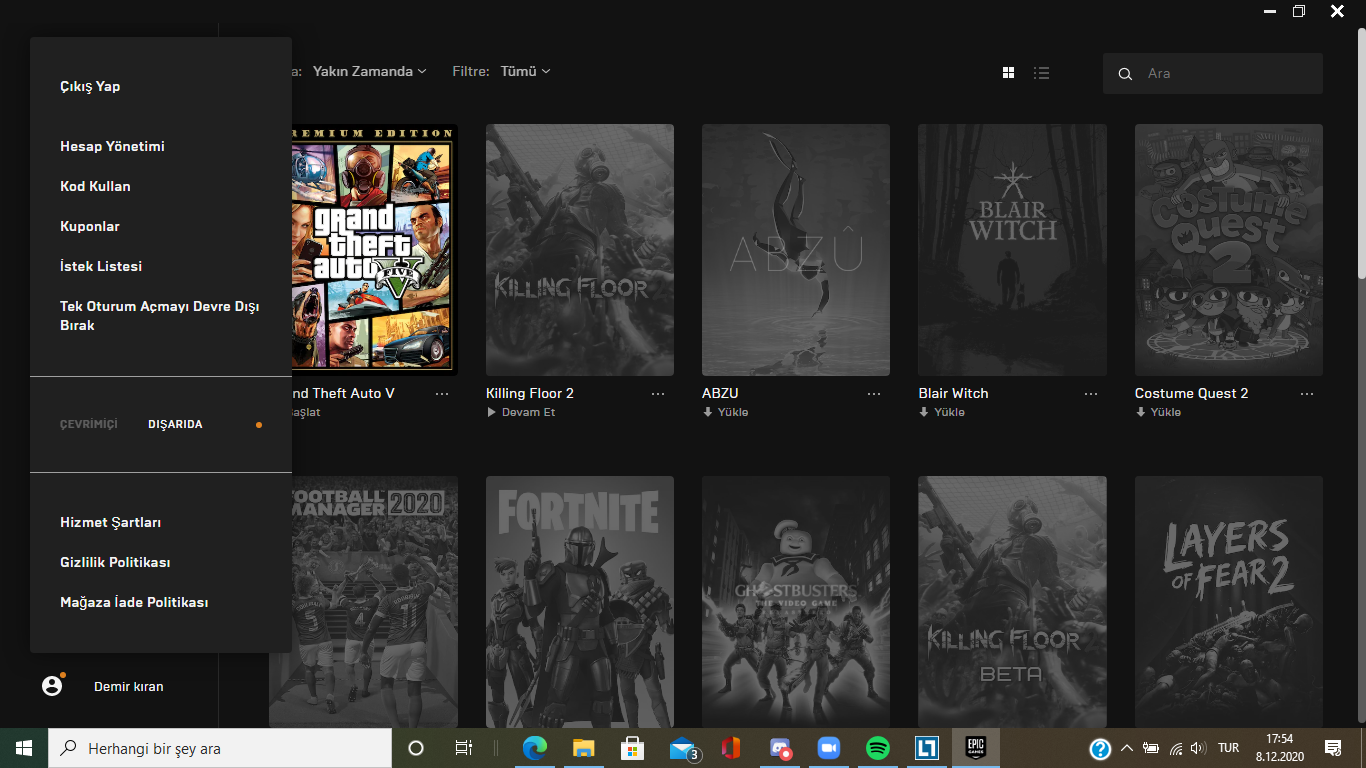Open the Tümü filter dropdown

pos(526,71)
